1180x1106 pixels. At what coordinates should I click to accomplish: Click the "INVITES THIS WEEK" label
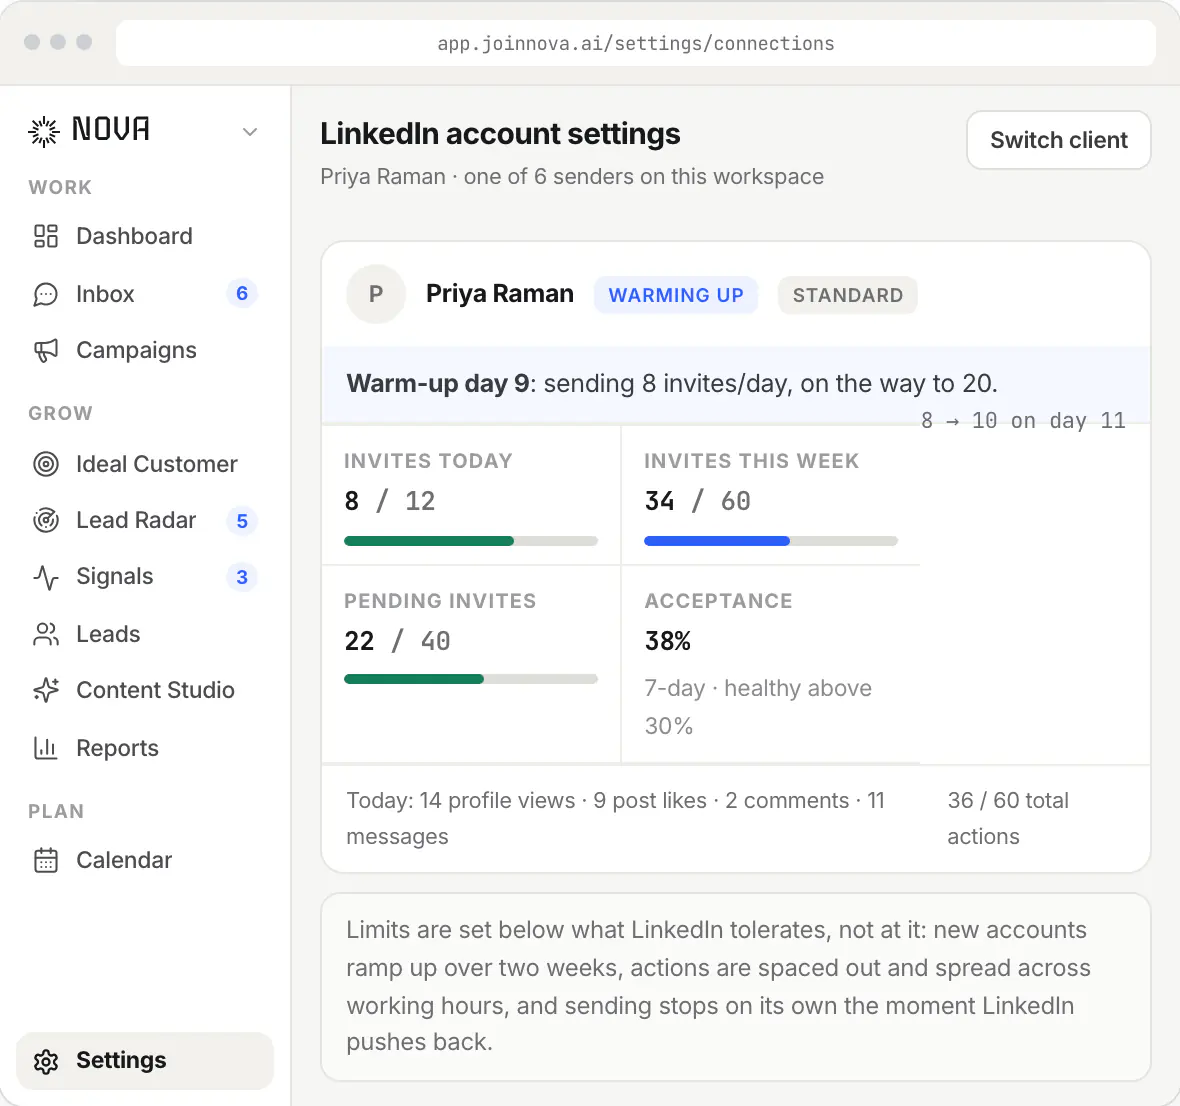751,461
